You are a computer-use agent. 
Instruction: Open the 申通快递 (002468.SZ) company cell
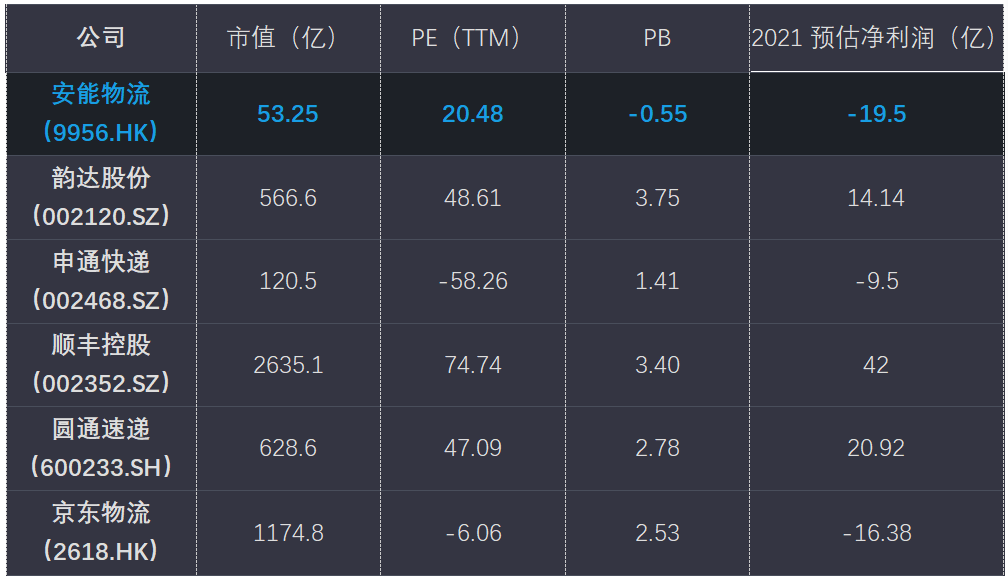tap(101, 281)
